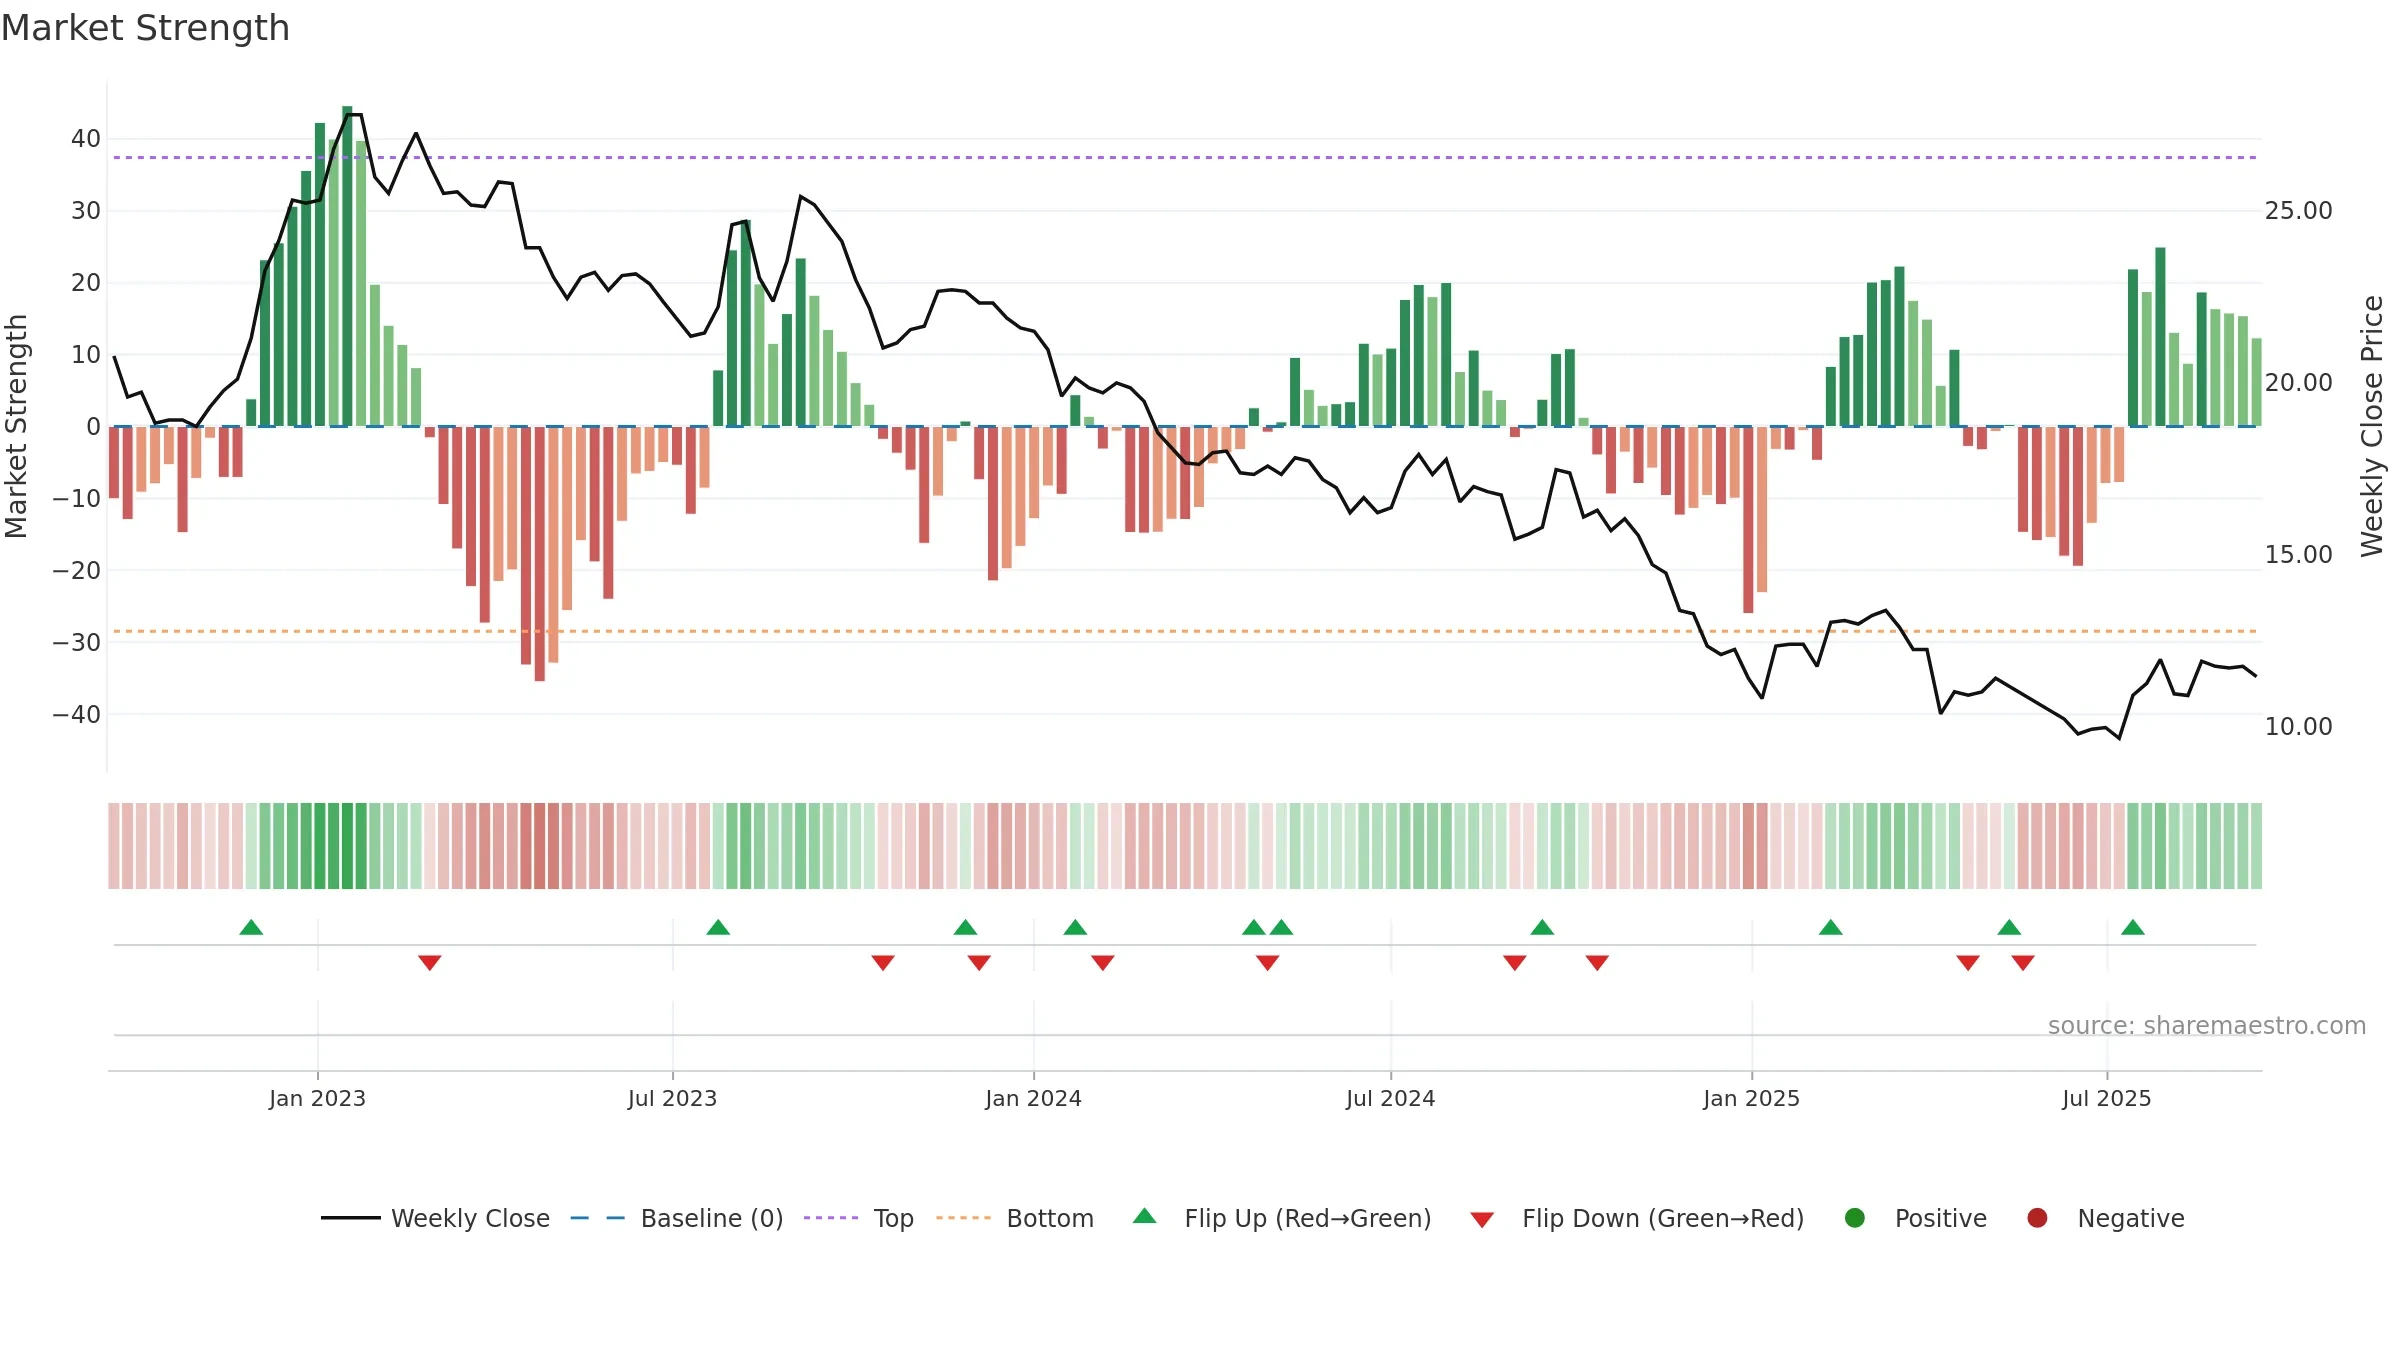Click the flip-up triangle before Jan 2023
The width and height of the screenshot is (2400, 1350).
pos(251,927)
